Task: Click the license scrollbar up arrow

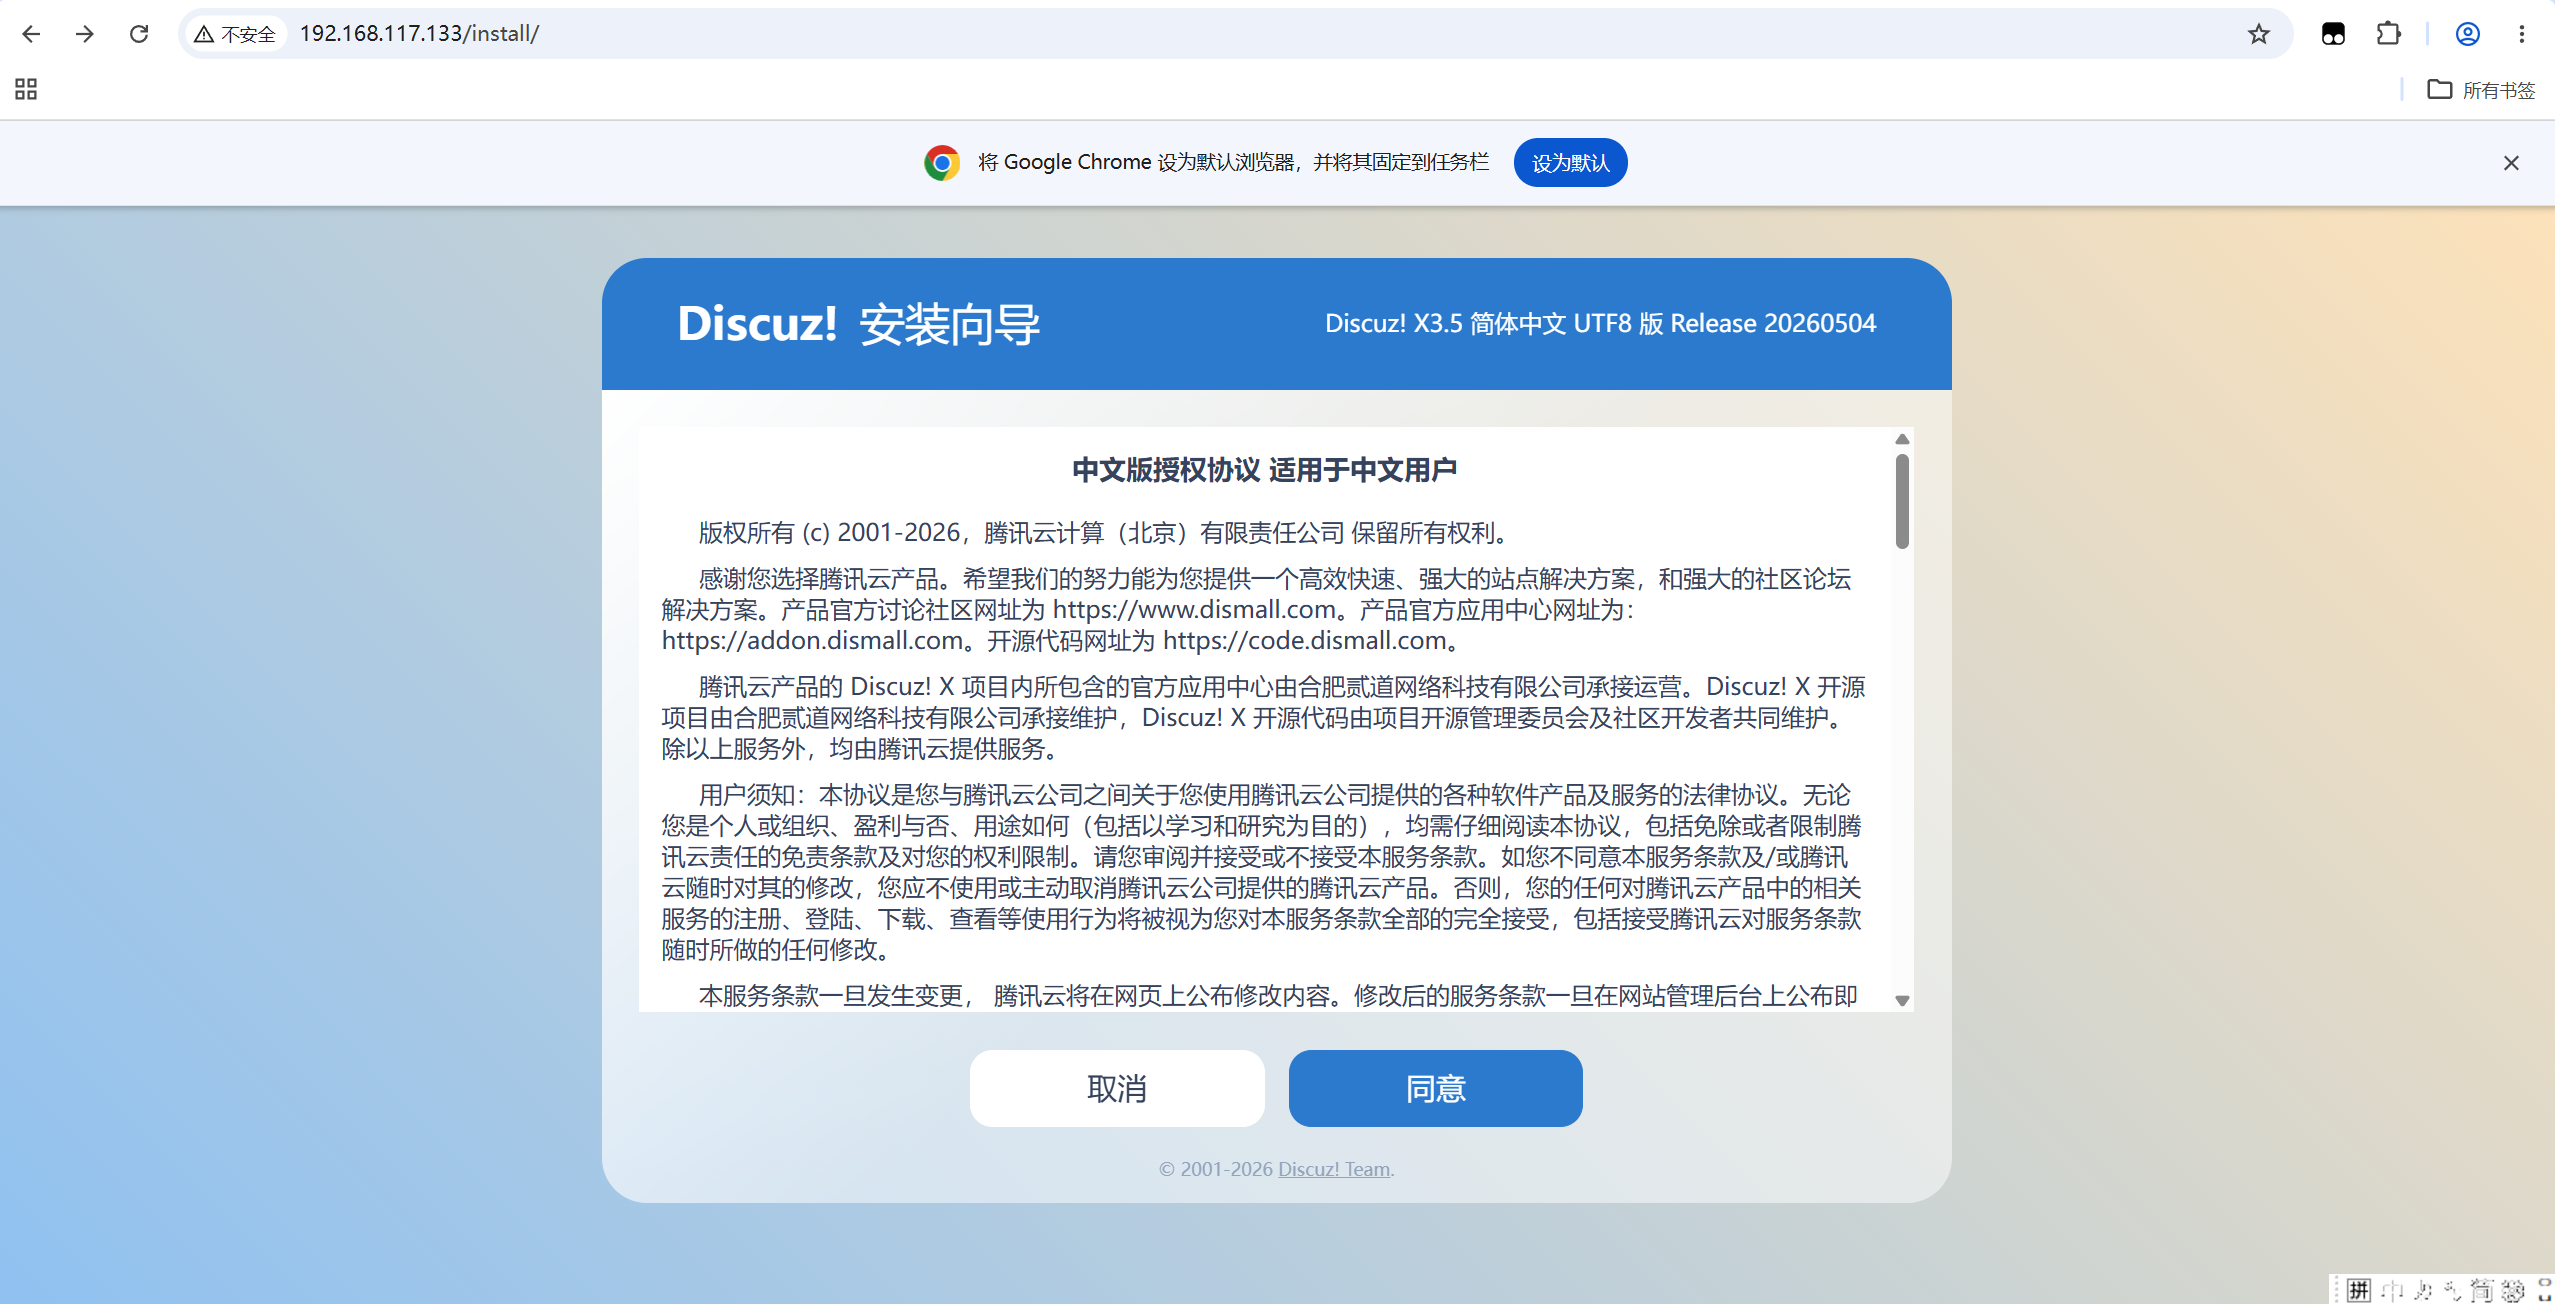Action: click(1902, 439)
